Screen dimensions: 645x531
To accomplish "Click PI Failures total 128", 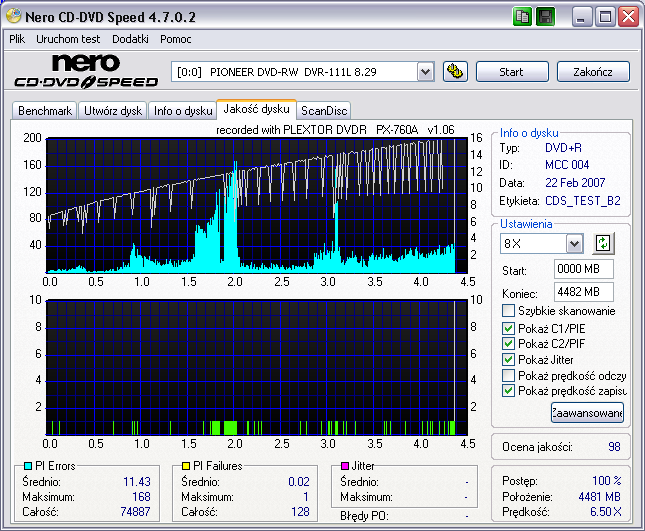I will 300,512.
